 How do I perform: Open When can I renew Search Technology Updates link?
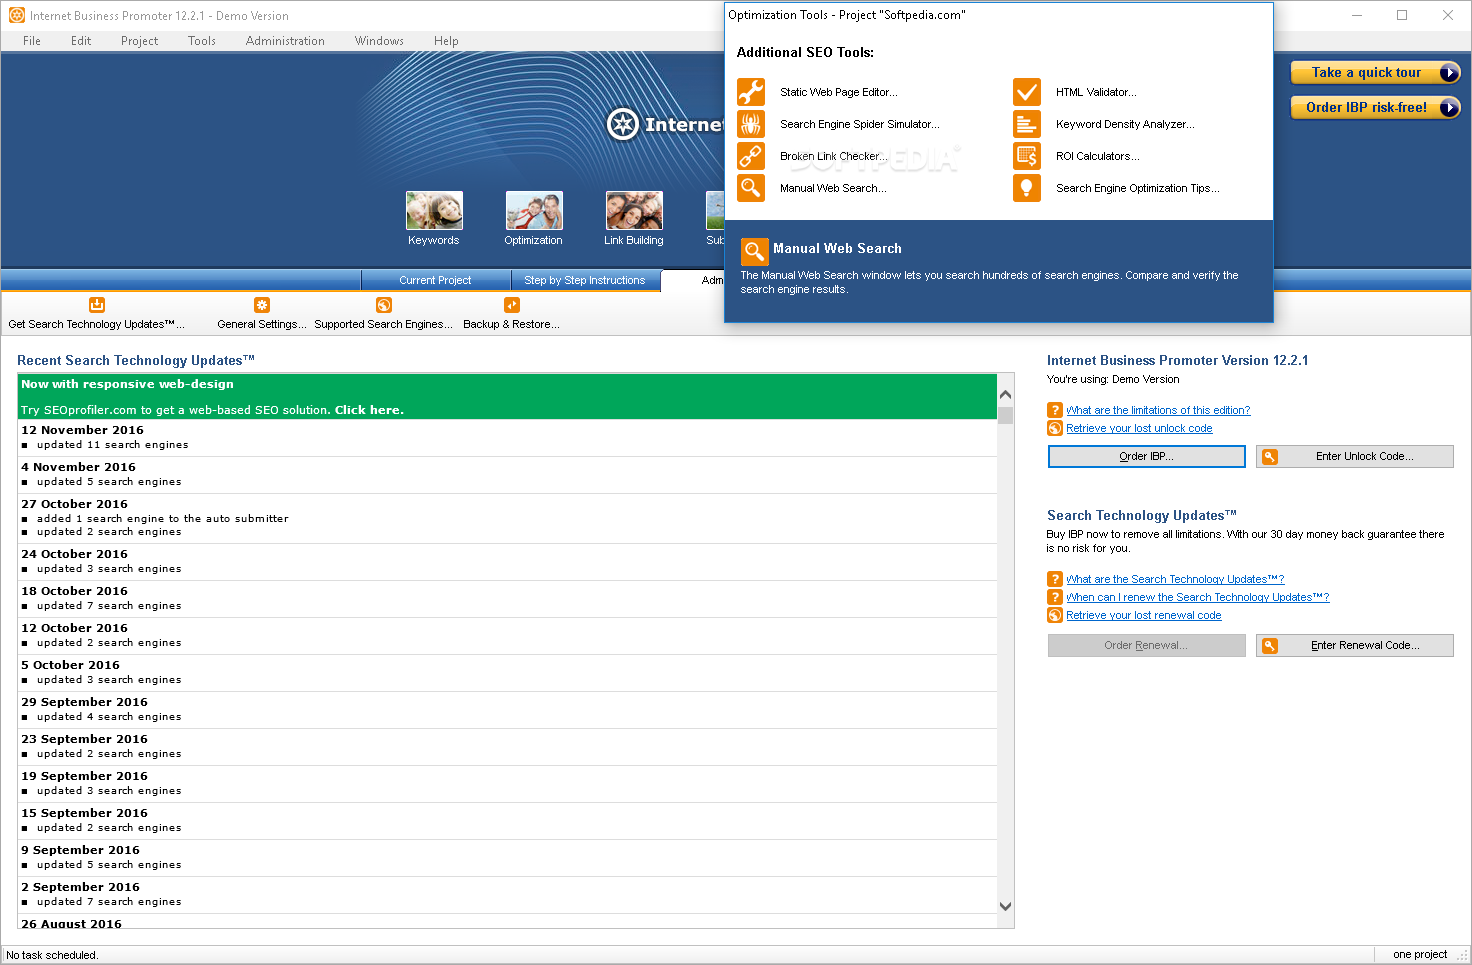click(1197, 597)
